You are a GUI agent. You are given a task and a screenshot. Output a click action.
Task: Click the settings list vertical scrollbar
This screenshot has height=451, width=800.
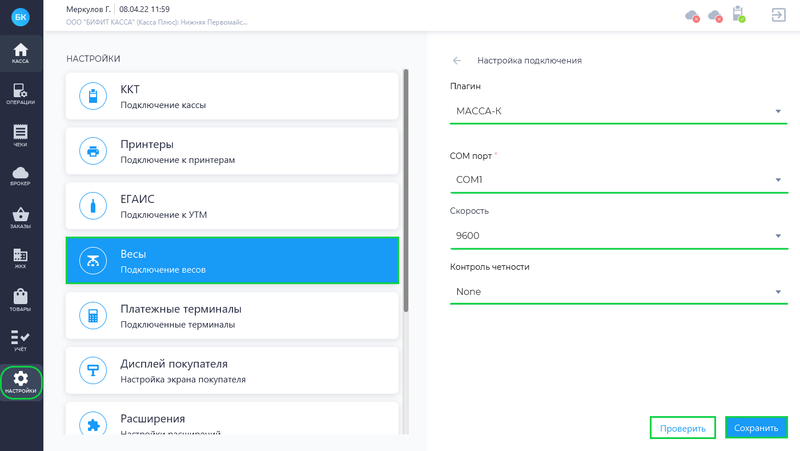click(x=406, y=191)
